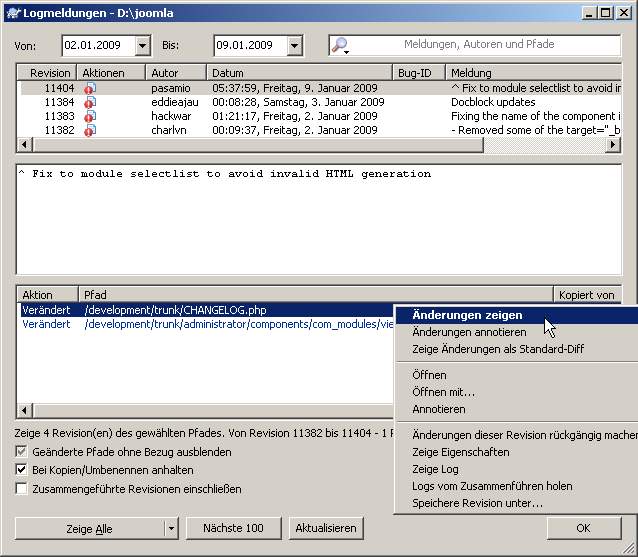Choose Annotieren menu entry
The height and width of the screenshot is (557, 638).
point(516,409)
